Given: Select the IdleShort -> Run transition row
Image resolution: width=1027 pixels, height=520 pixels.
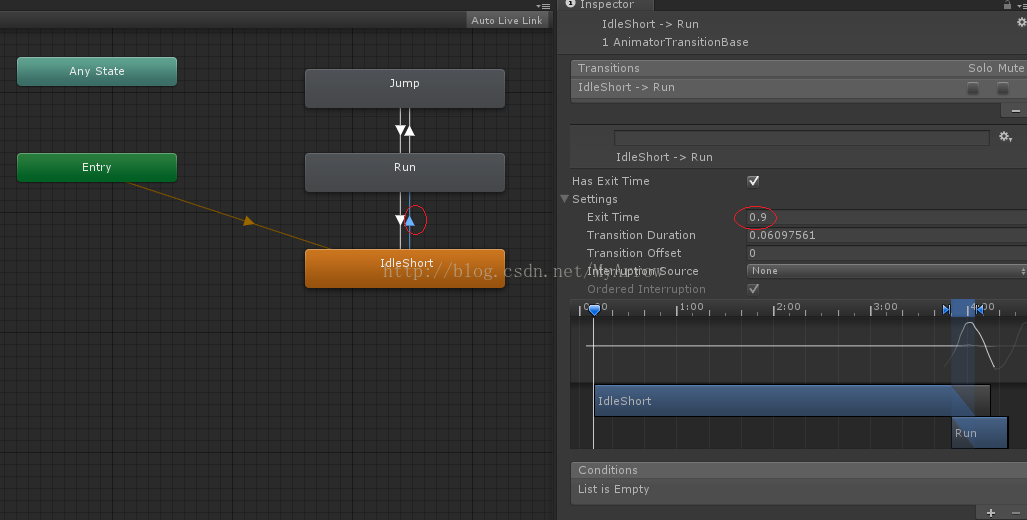Looking at the screenshot, I should tap(798, 87).
